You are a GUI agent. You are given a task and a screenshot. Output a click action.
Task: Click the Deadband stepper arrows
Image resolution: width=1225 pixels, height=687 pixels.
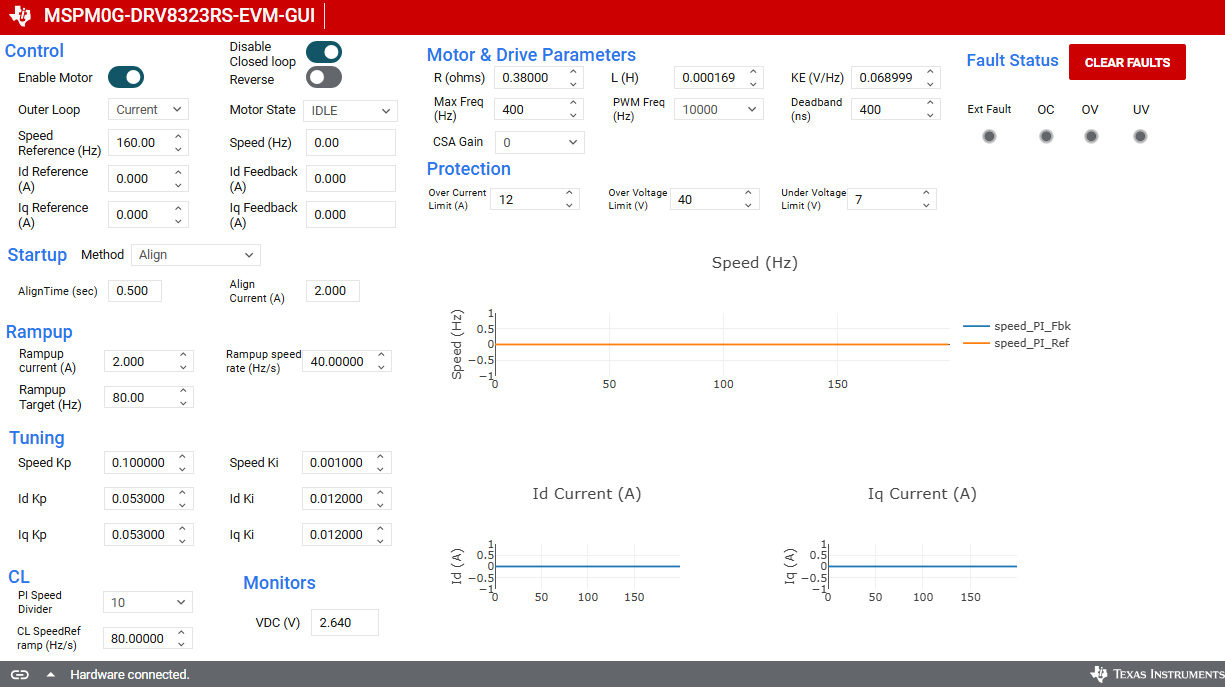931,109
